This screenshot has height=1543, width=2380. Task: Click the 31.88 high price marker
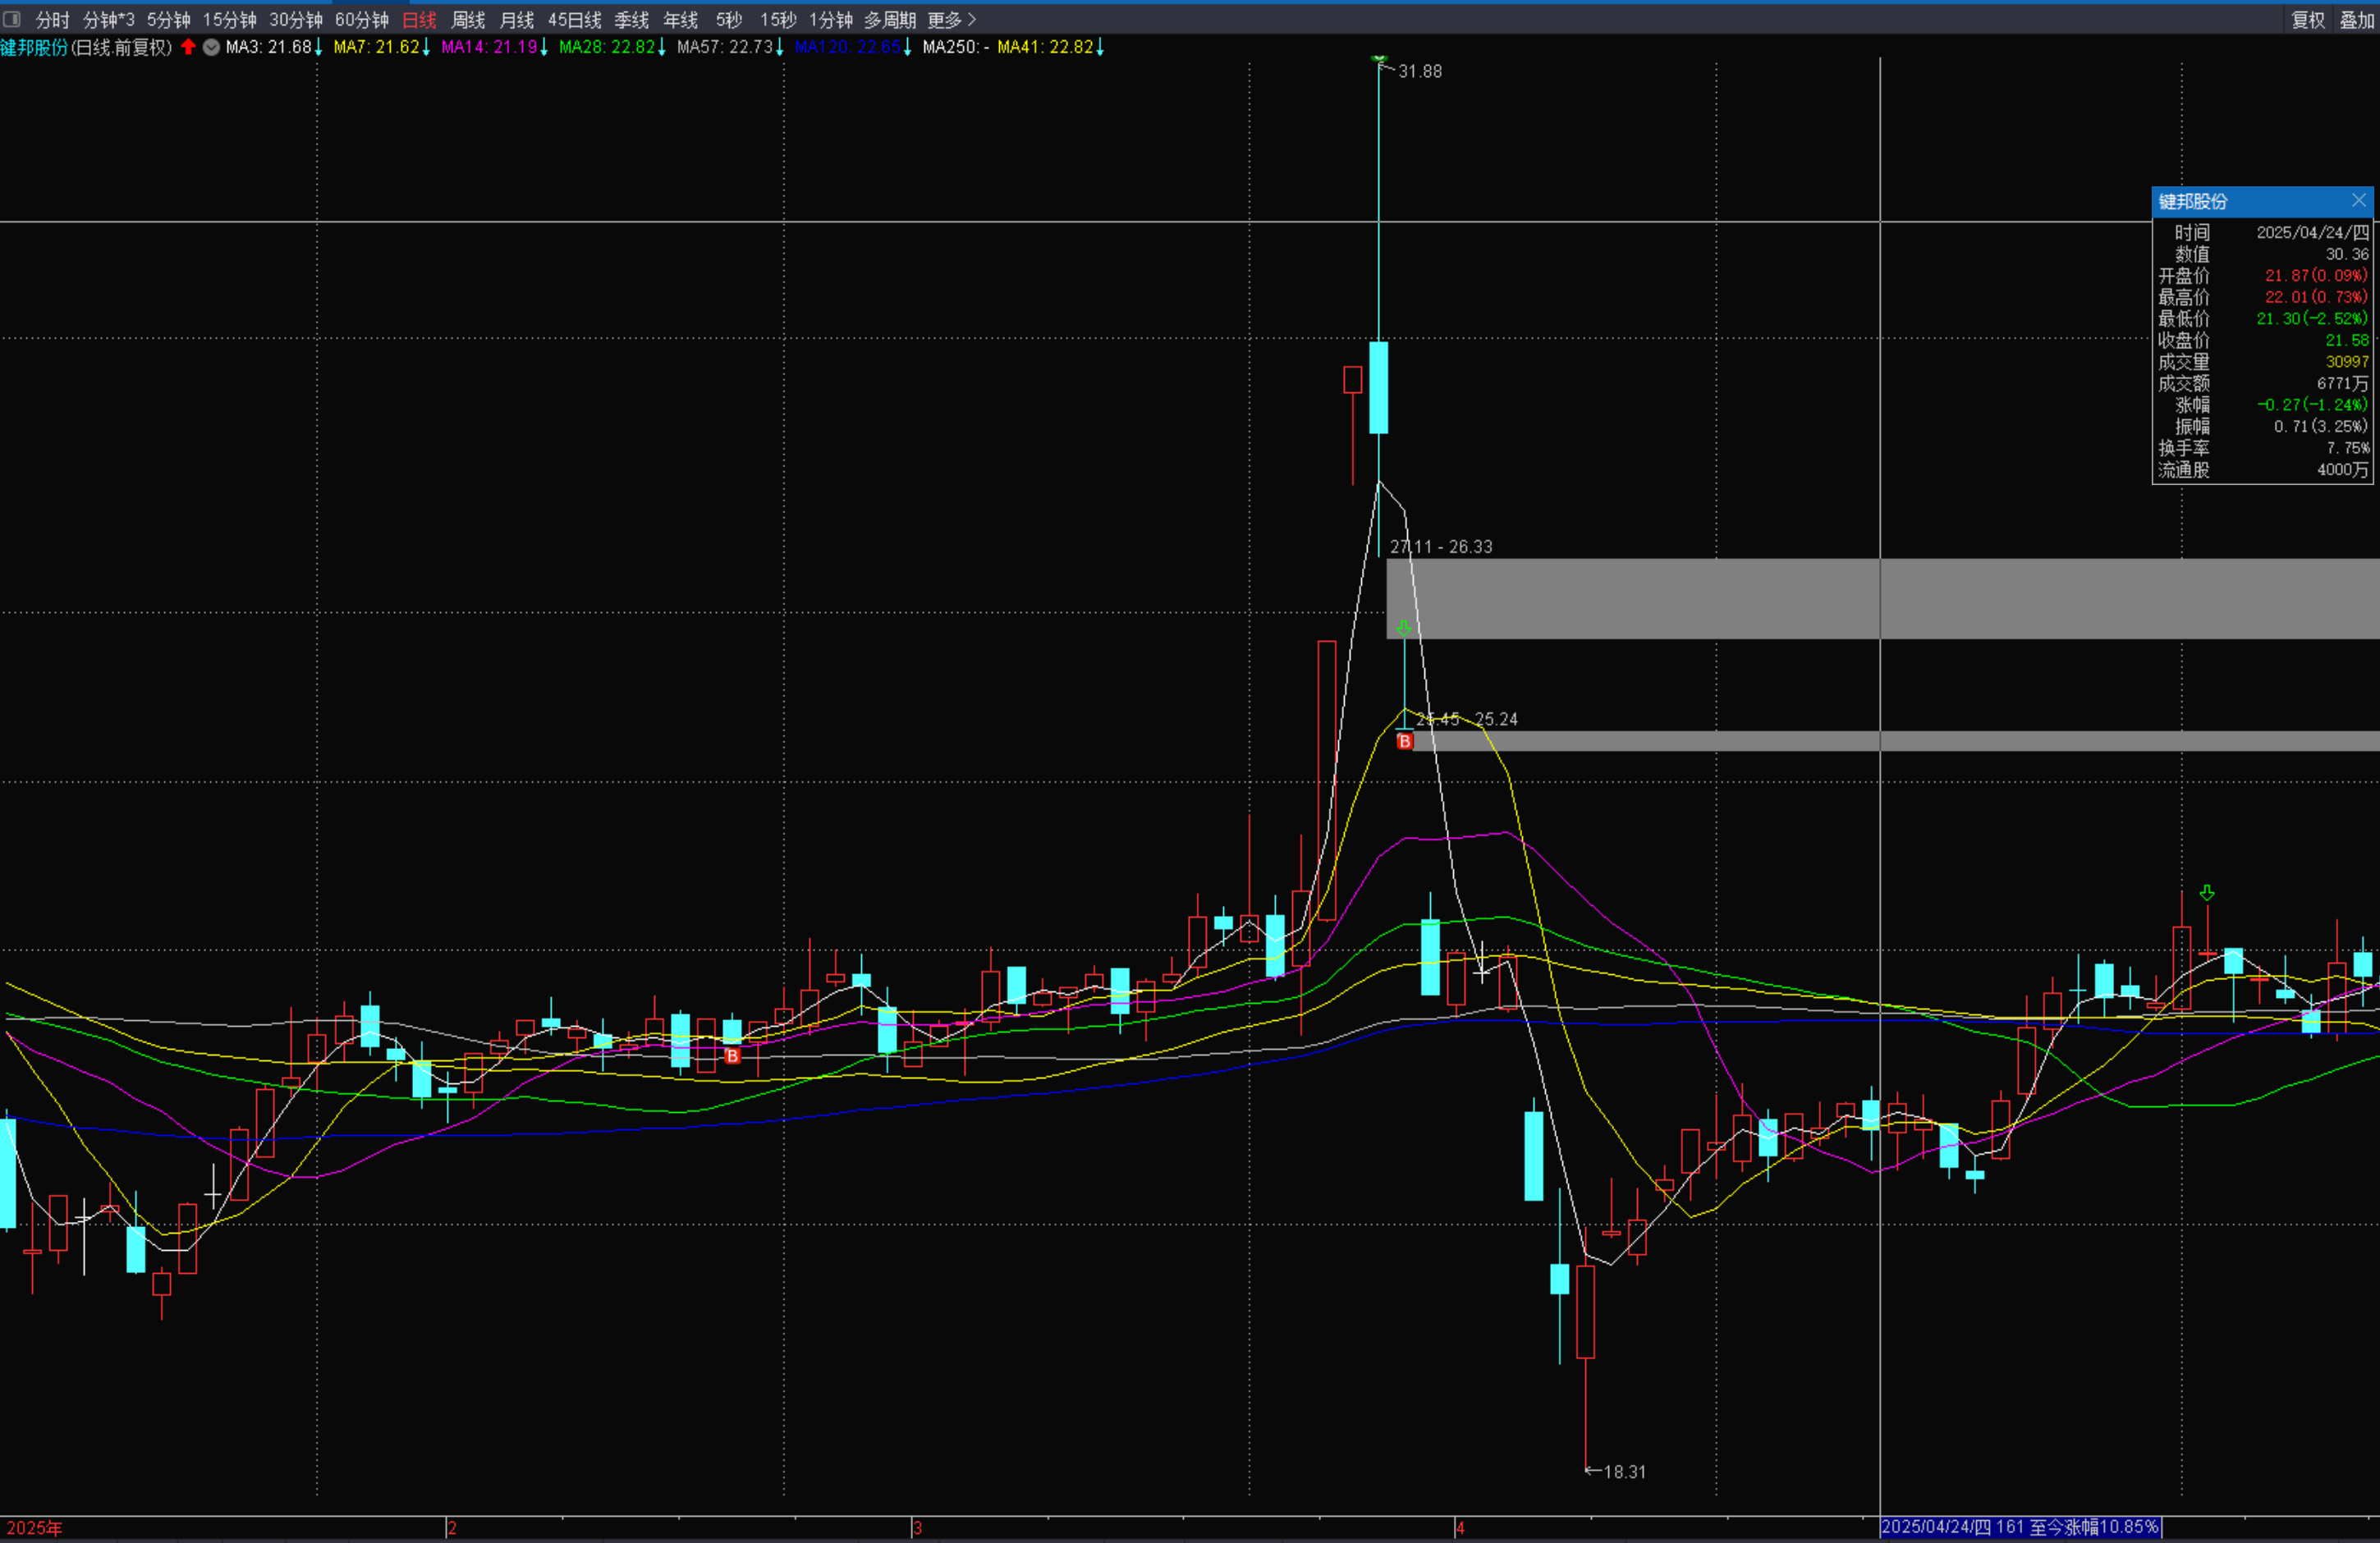pyautogui.click(x=1419, y=71)
